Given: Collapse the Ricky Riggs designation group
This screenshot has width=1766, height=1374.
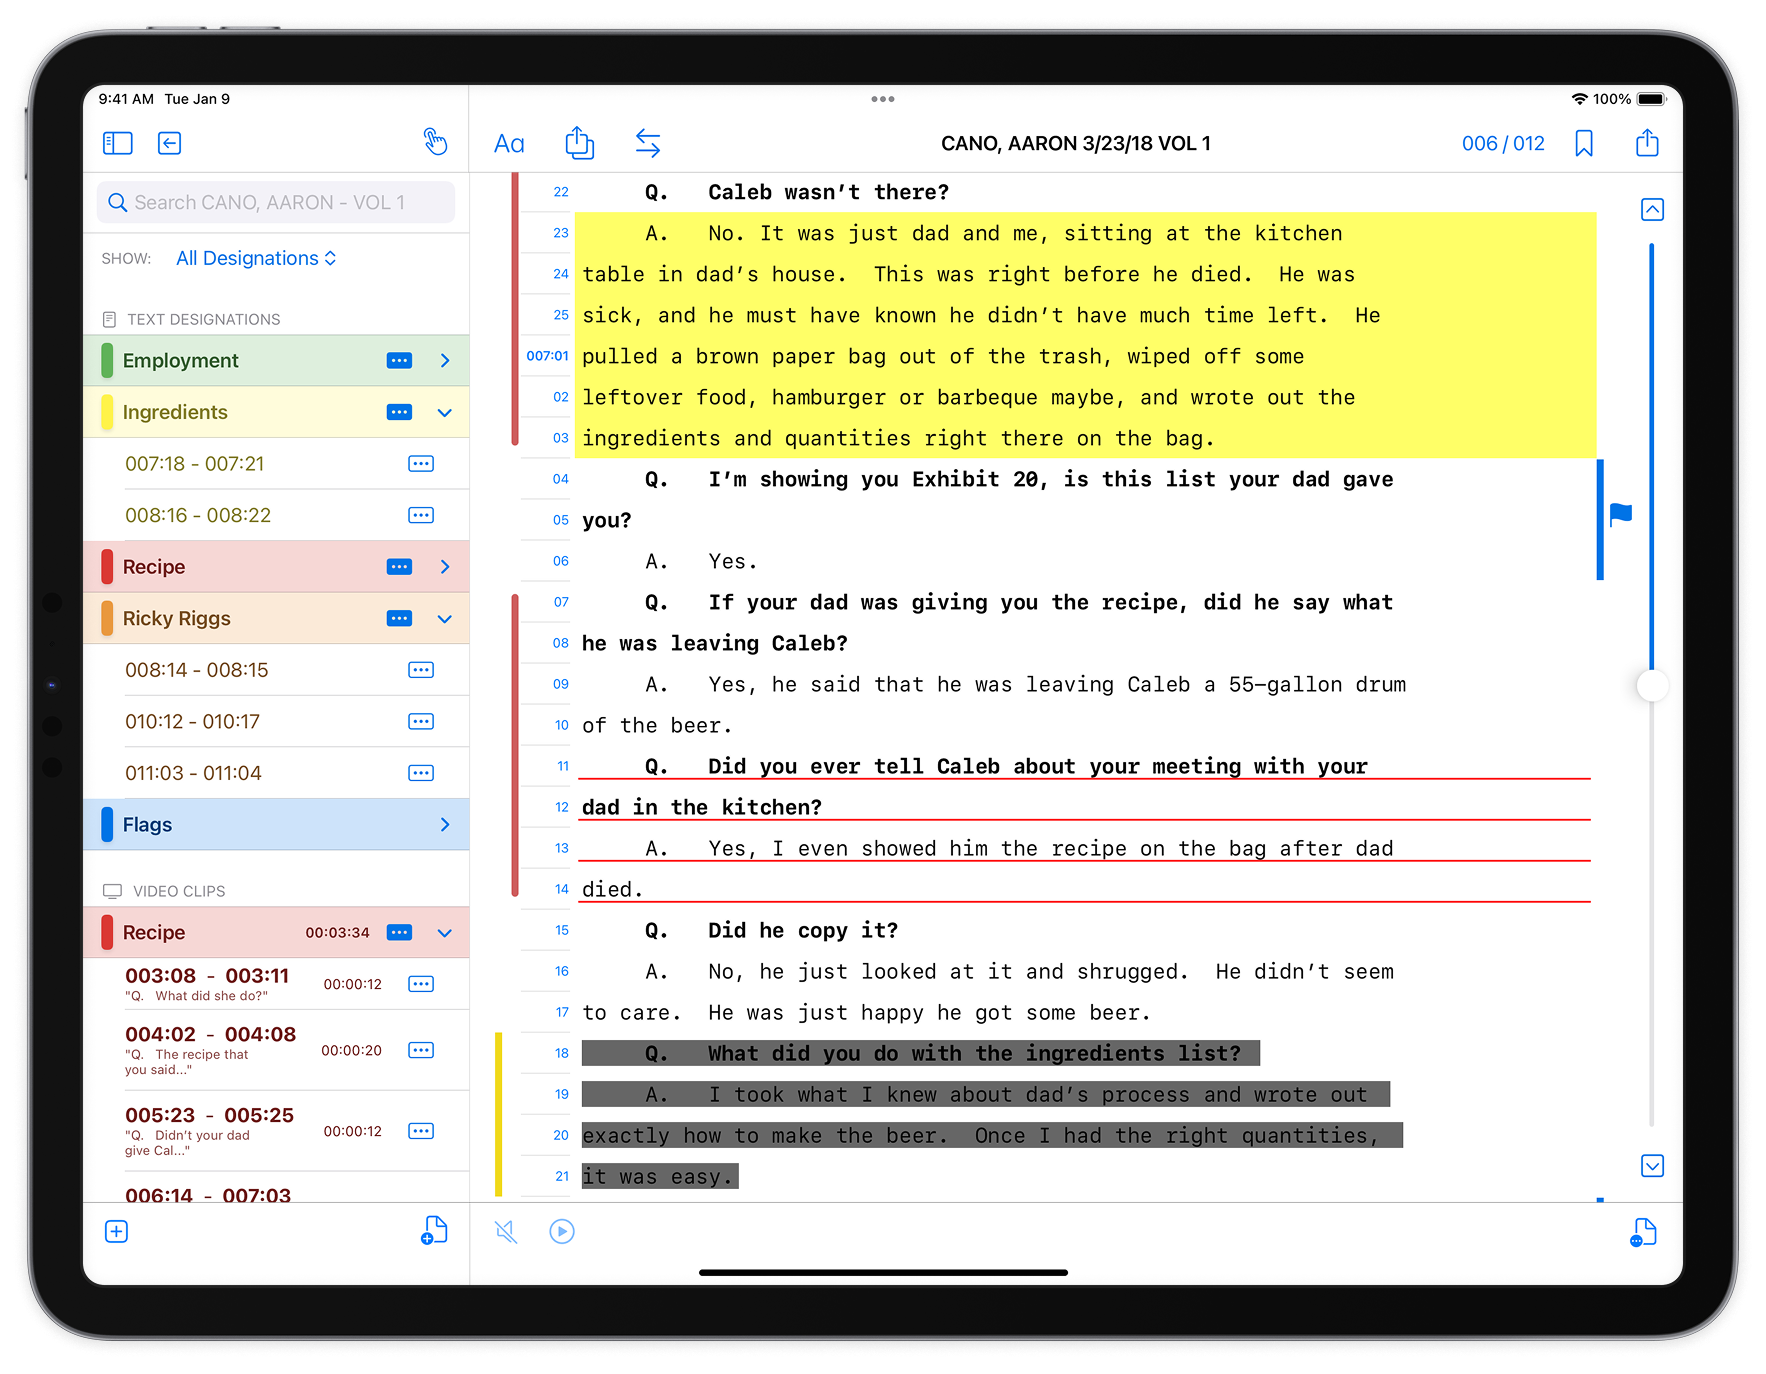Looking at the screenshot, I should [x=445, y=619].
